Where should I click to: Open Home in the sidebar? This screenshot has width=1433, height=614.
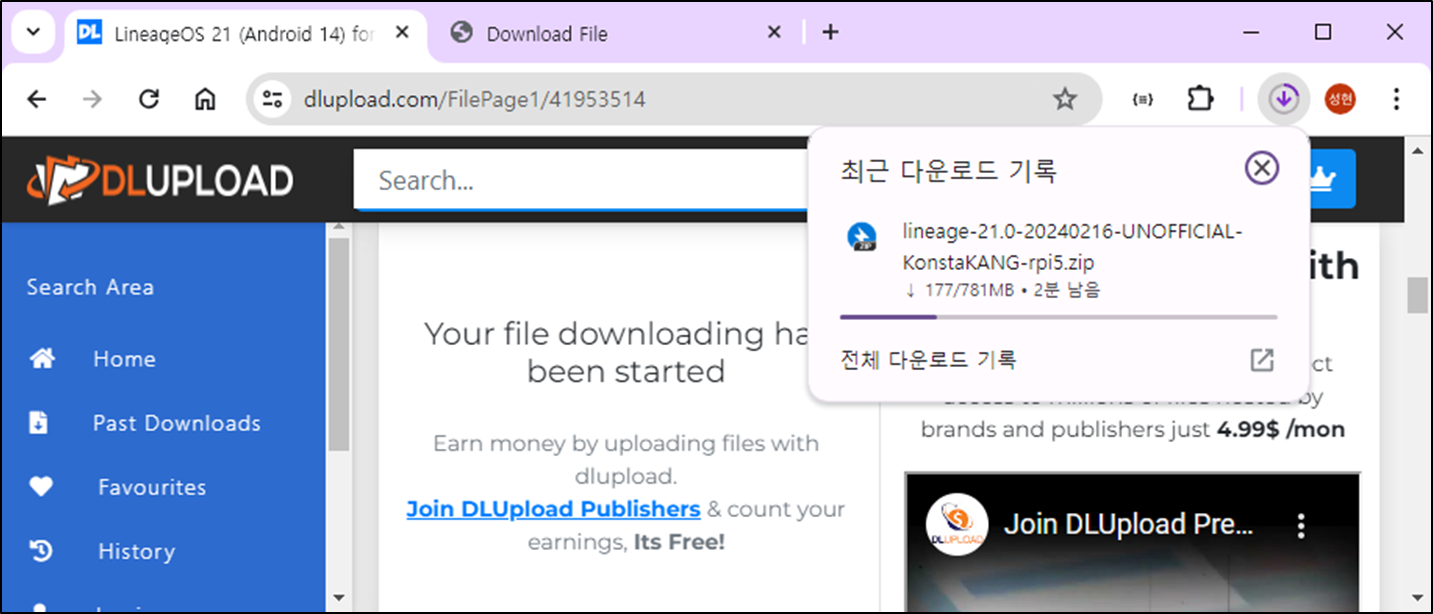pos(124,359)
